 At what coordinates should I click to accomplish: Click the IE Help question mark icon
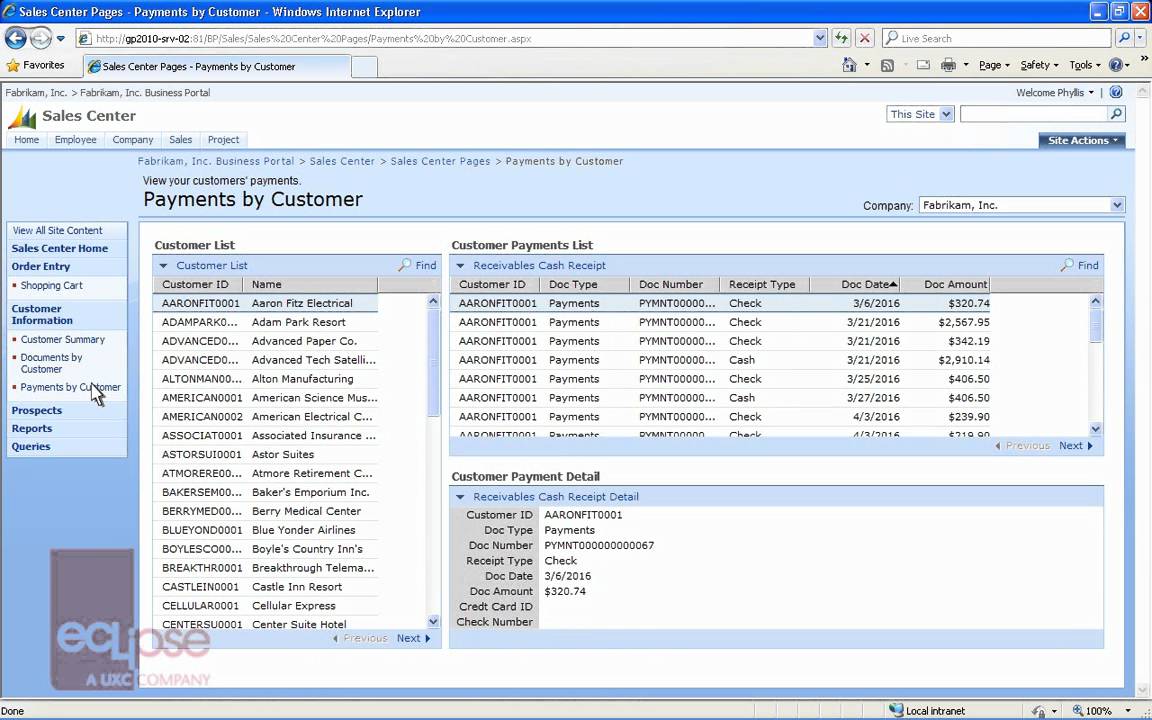click(1115, 65)
